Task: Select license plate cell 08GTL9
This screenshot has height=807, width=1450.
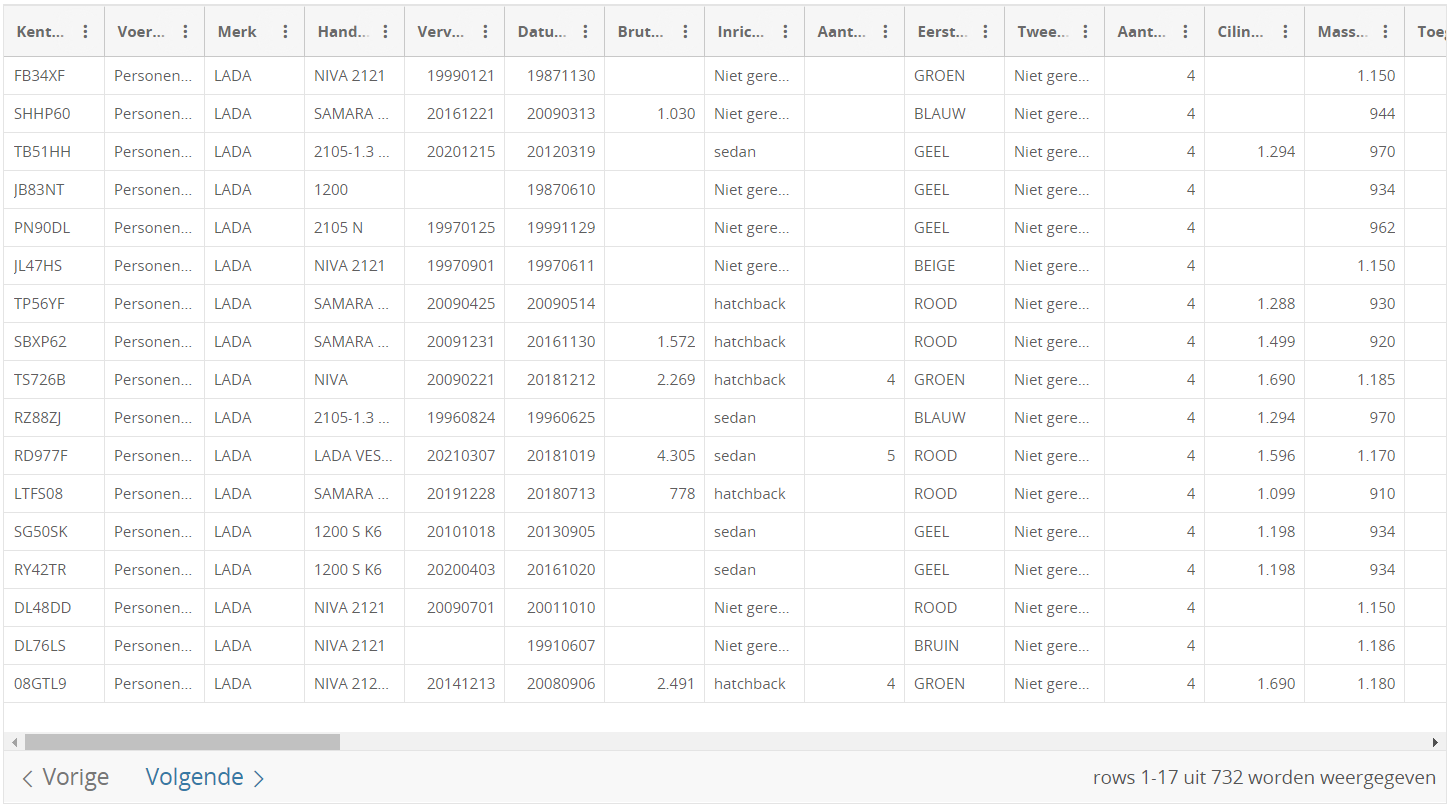Action: pos(54,684)
